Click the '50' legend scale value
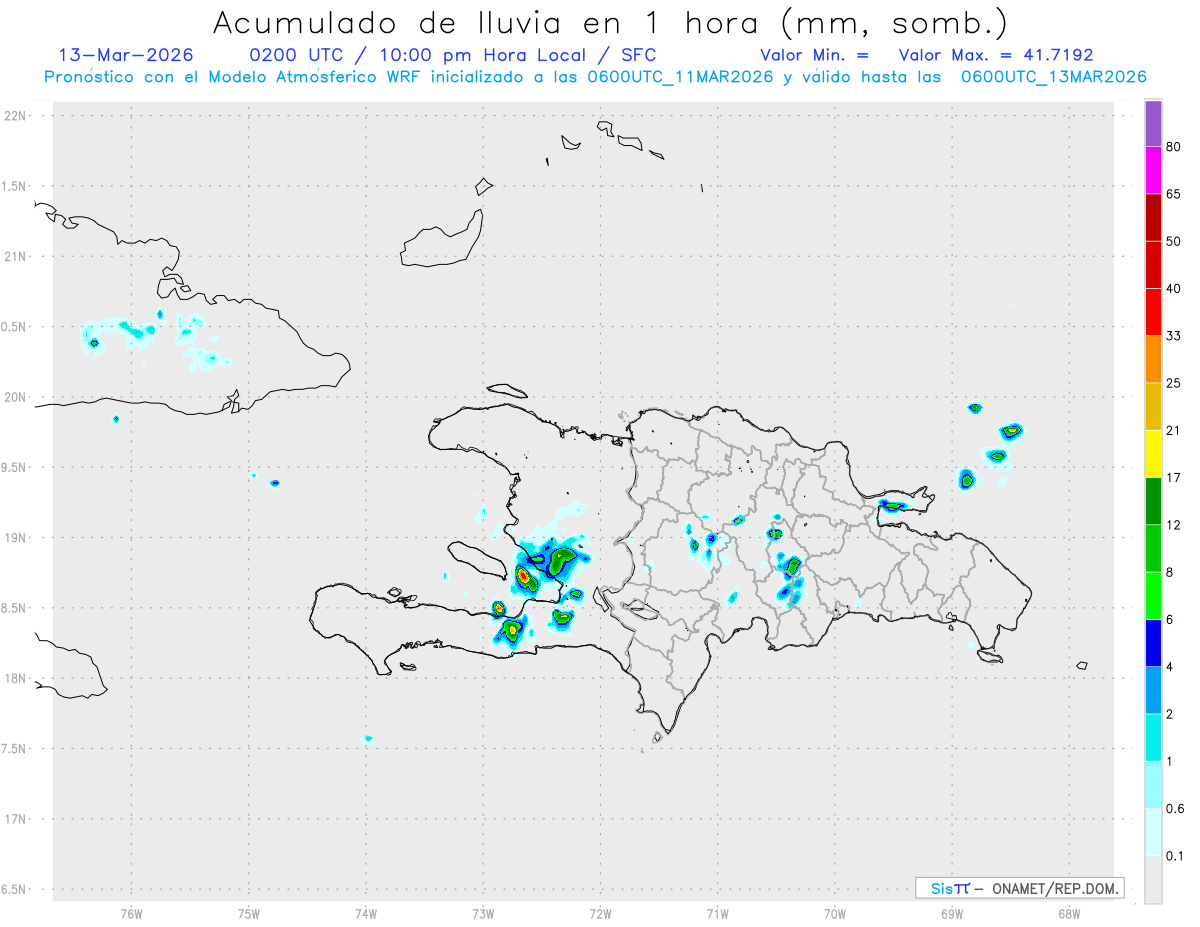Image resolution: width=1200 pixels, height=927 pixels. click(x=1174, y=241)
